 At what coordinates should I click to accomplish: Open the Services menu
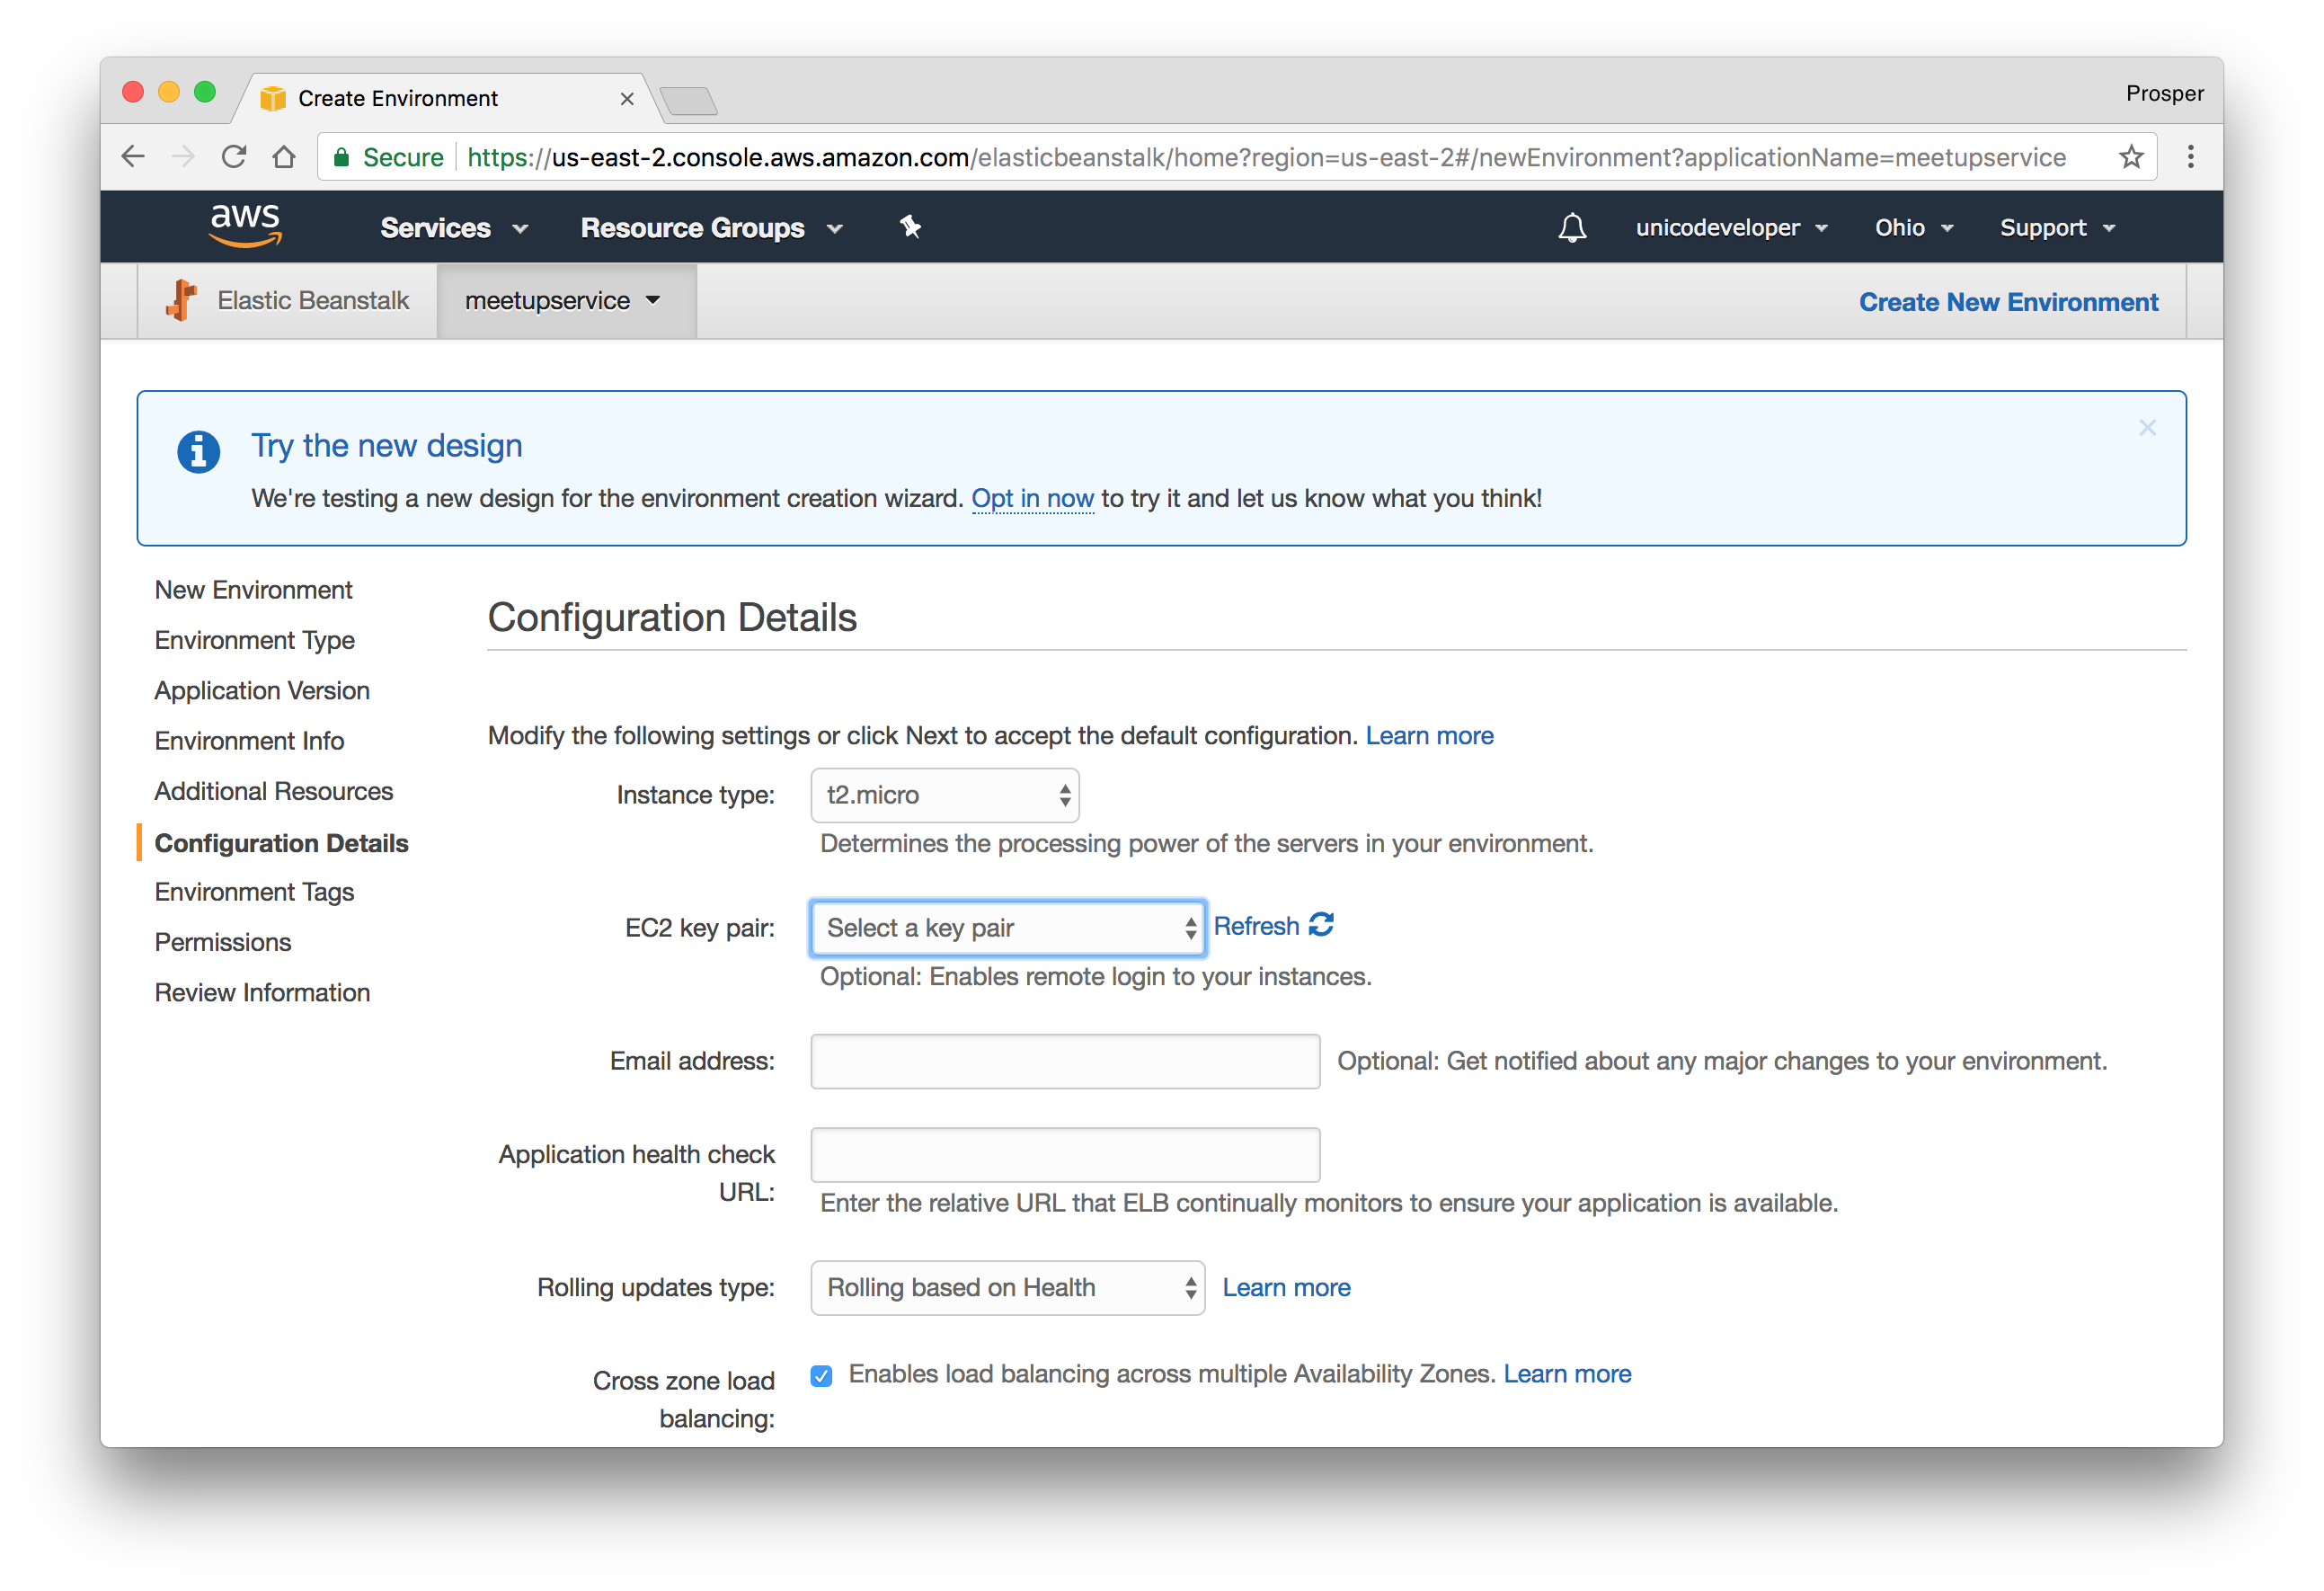tap(453, 228)
